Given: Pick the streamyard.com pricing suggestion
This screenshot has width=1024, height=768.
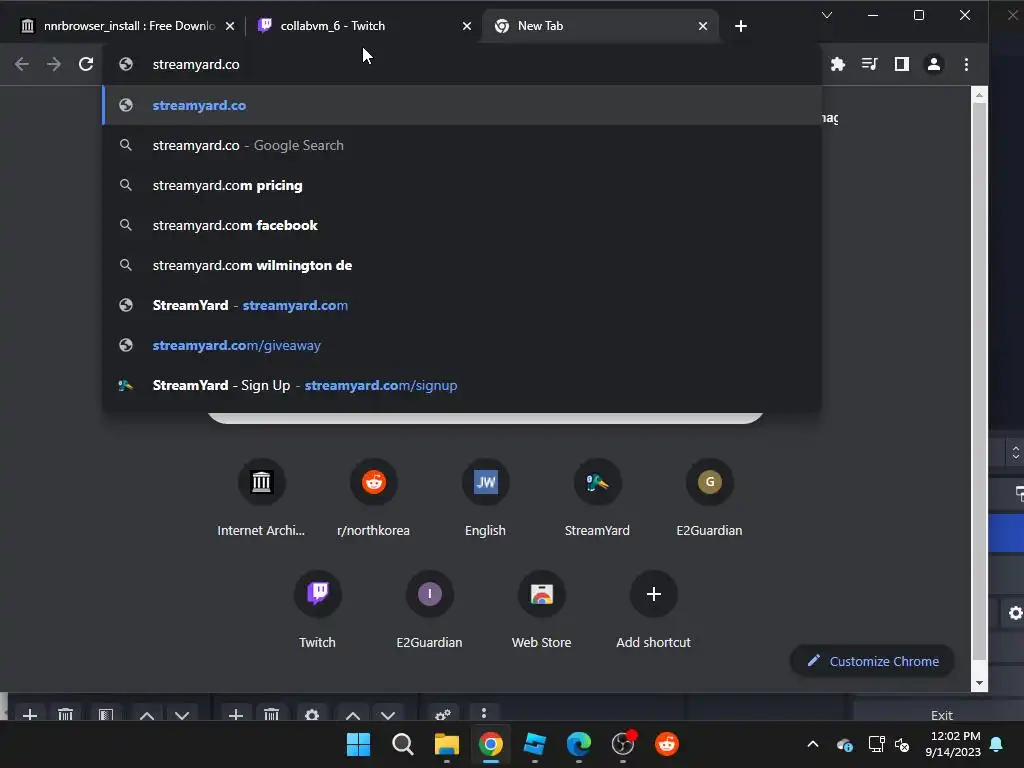Looking at the screenshot, I should (x=462, y=185).
